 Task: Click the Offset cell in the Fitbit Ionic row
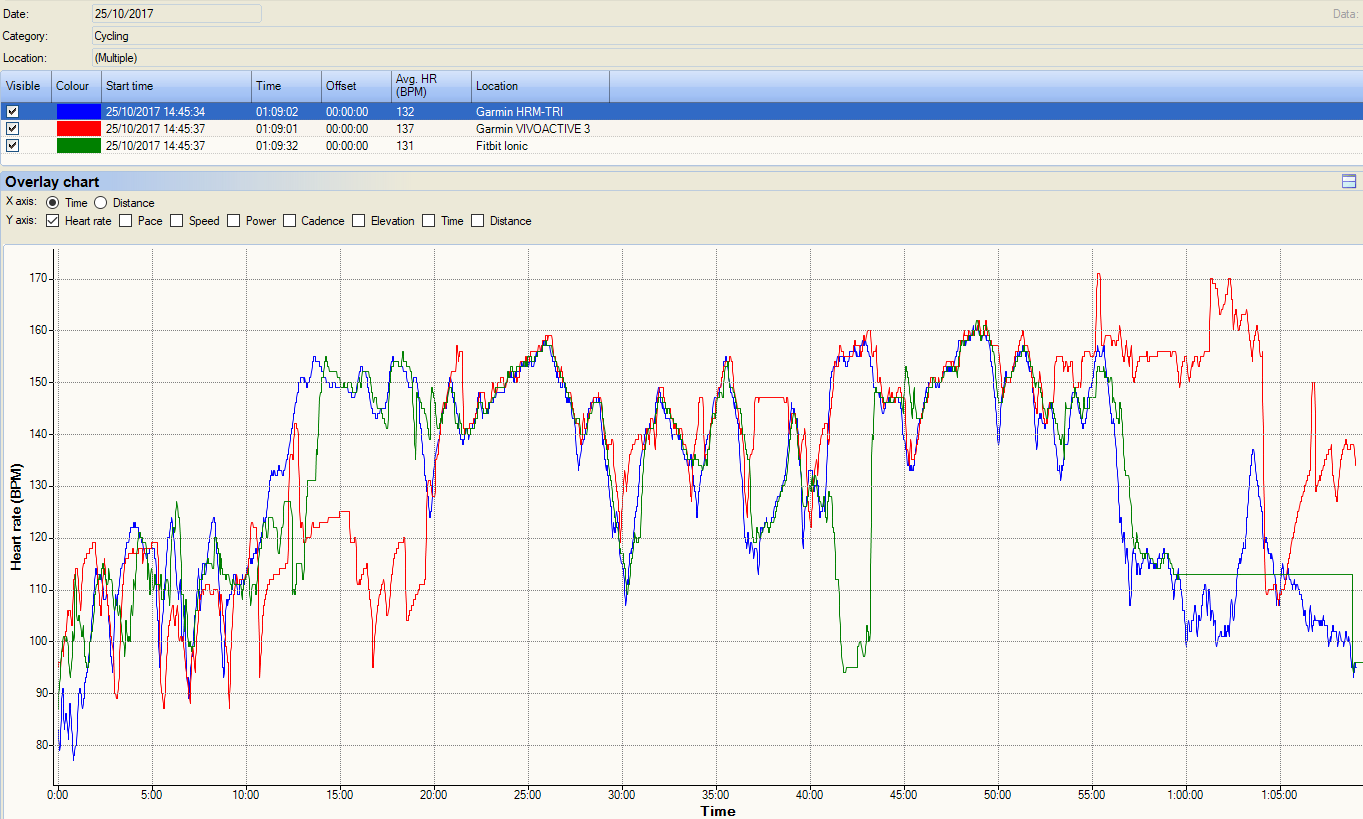point(347,145)
